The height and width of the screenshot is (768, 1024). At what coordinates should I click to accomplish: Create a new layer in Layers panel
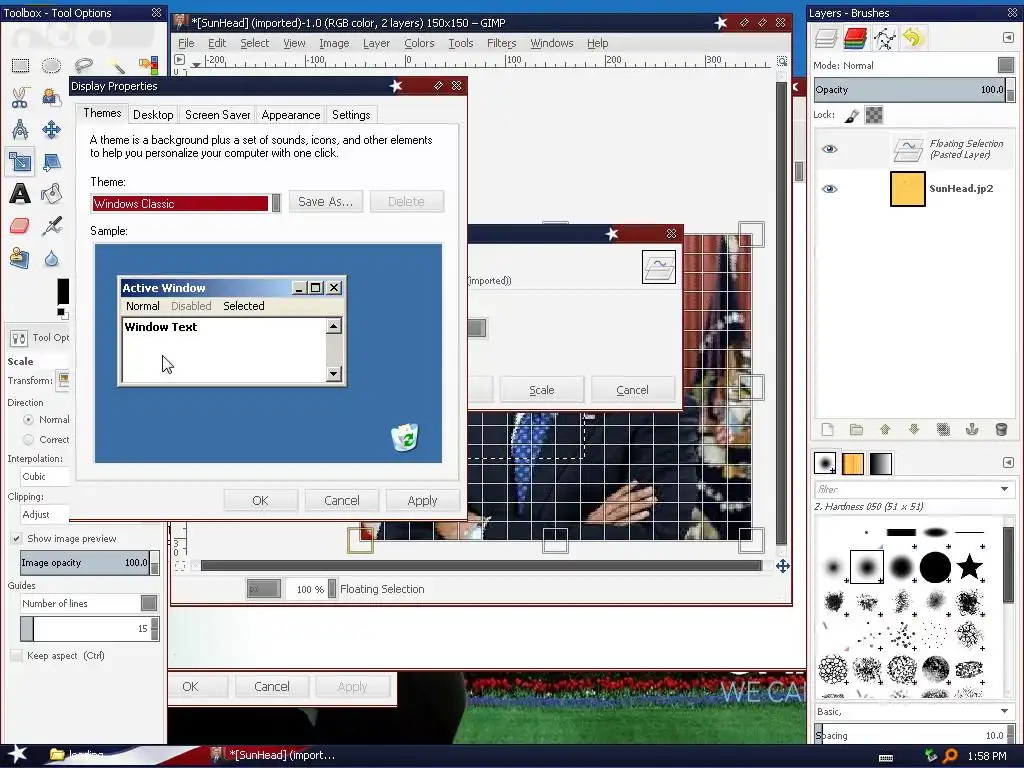click(827, 429)
